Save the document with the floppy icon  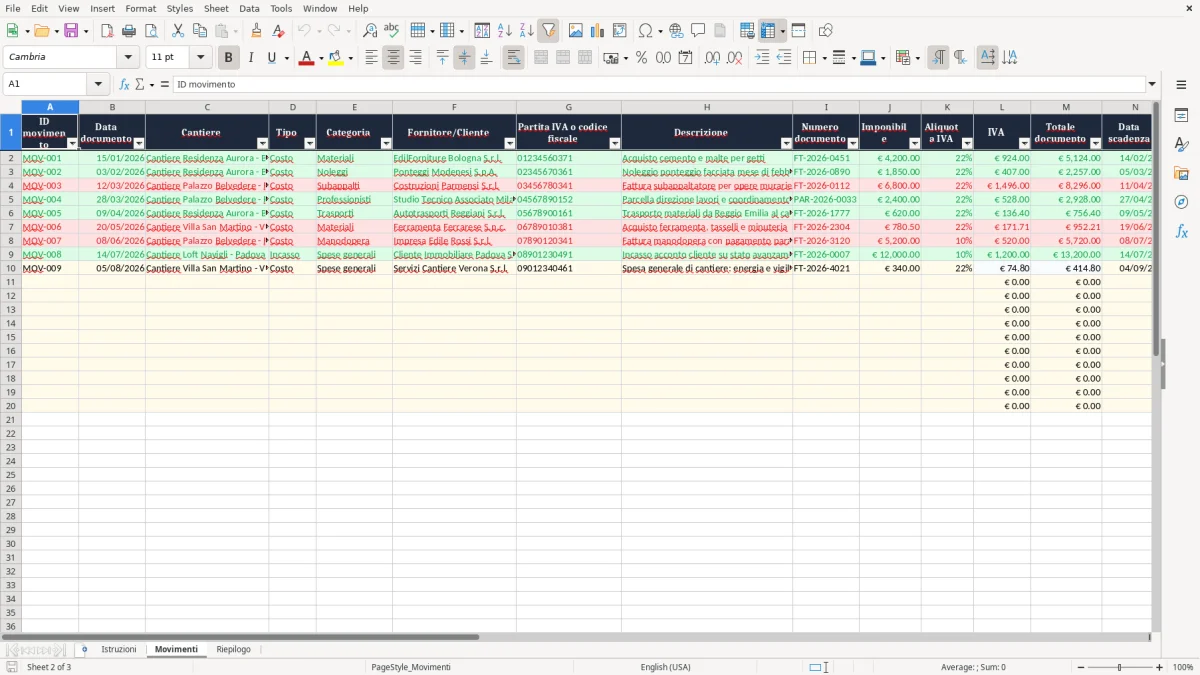coord(71,31)
